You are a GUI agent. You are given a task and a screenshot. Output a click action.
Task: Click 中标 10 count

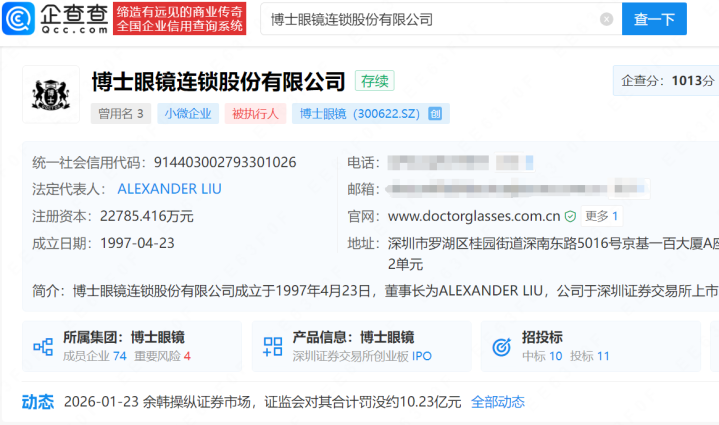[x=542, y=356]
